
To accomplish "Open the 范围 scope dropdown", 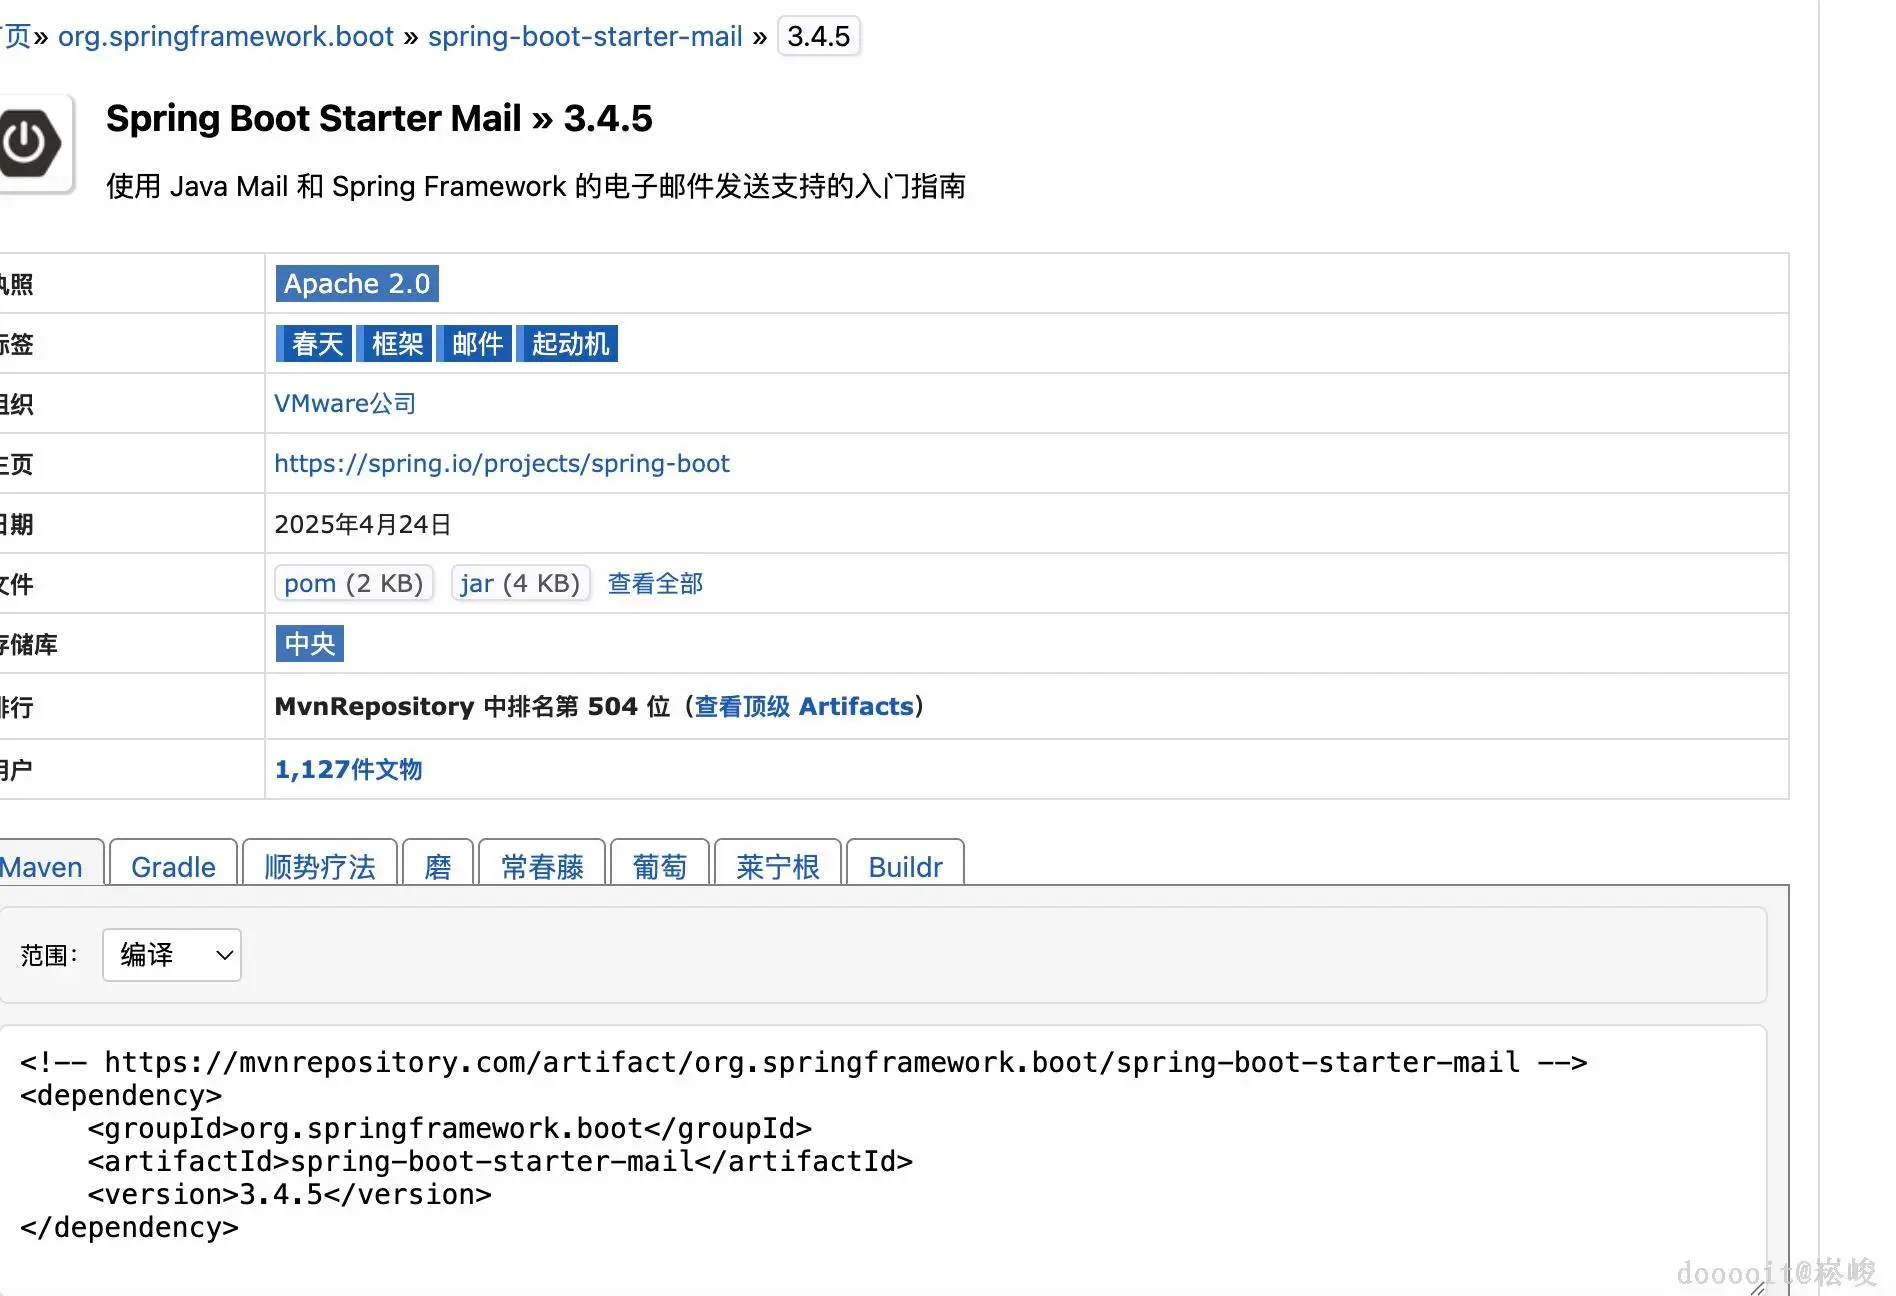I will point(172,955).
